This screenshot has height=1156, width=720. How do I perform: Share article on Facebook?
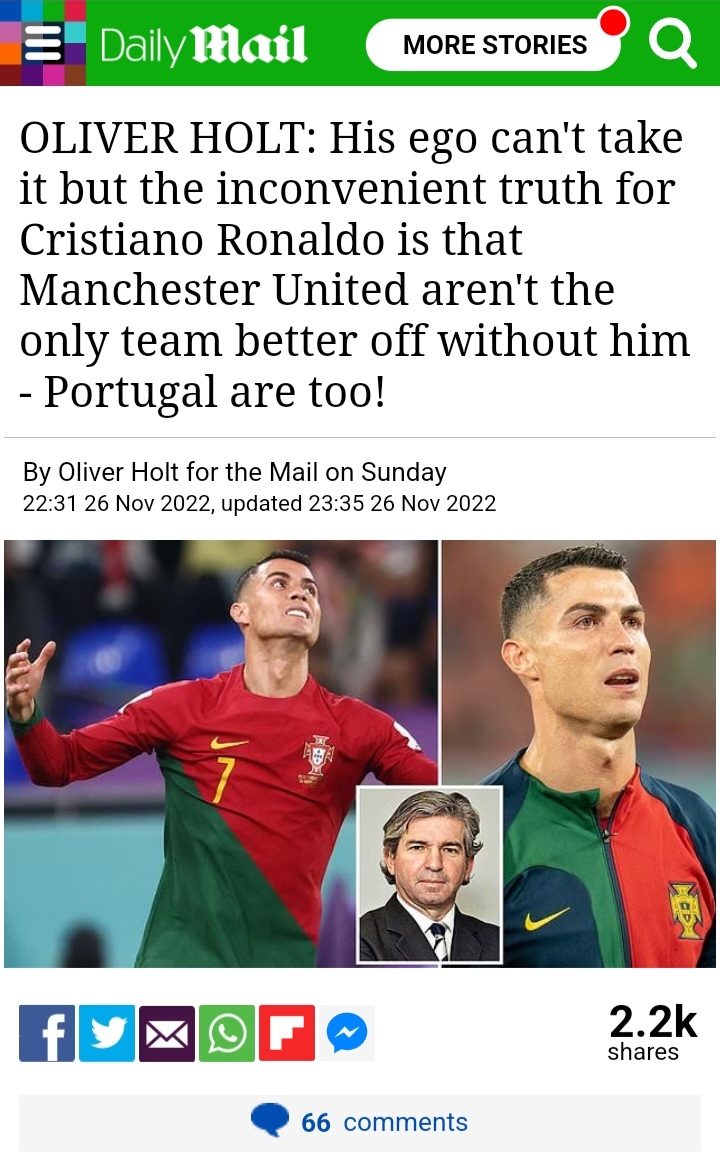click(x=47, y=1033)
